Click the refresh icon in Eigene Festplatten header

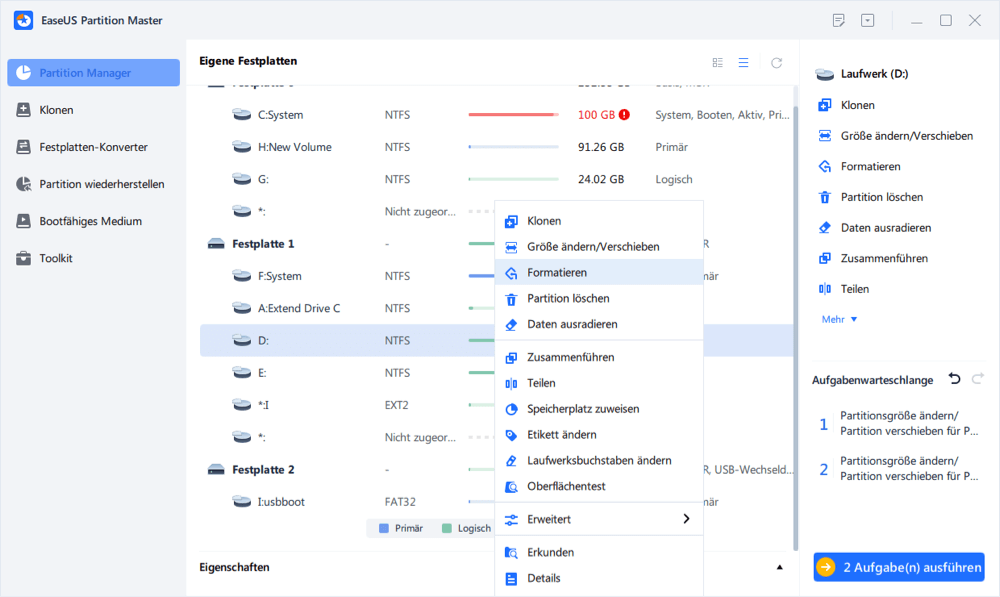776,63
